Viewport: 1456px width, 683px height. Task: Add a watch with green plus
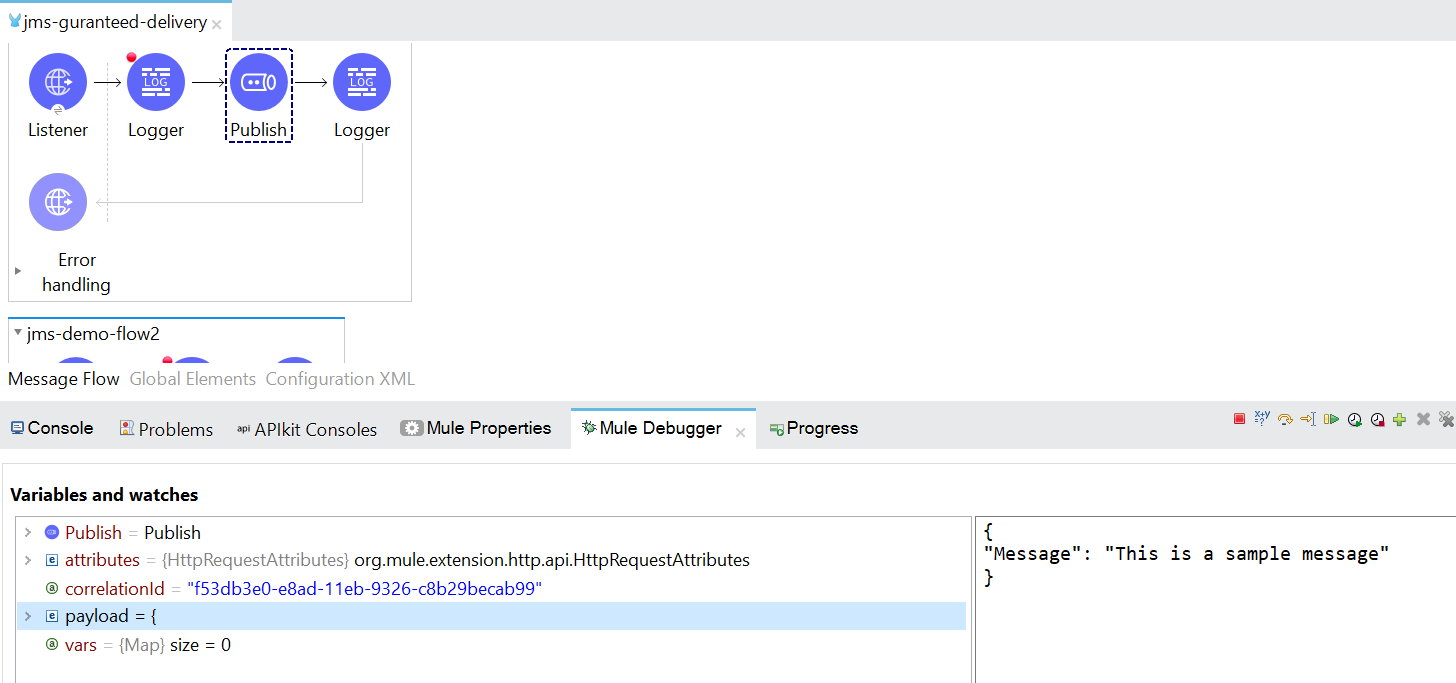pos(1400,420)
